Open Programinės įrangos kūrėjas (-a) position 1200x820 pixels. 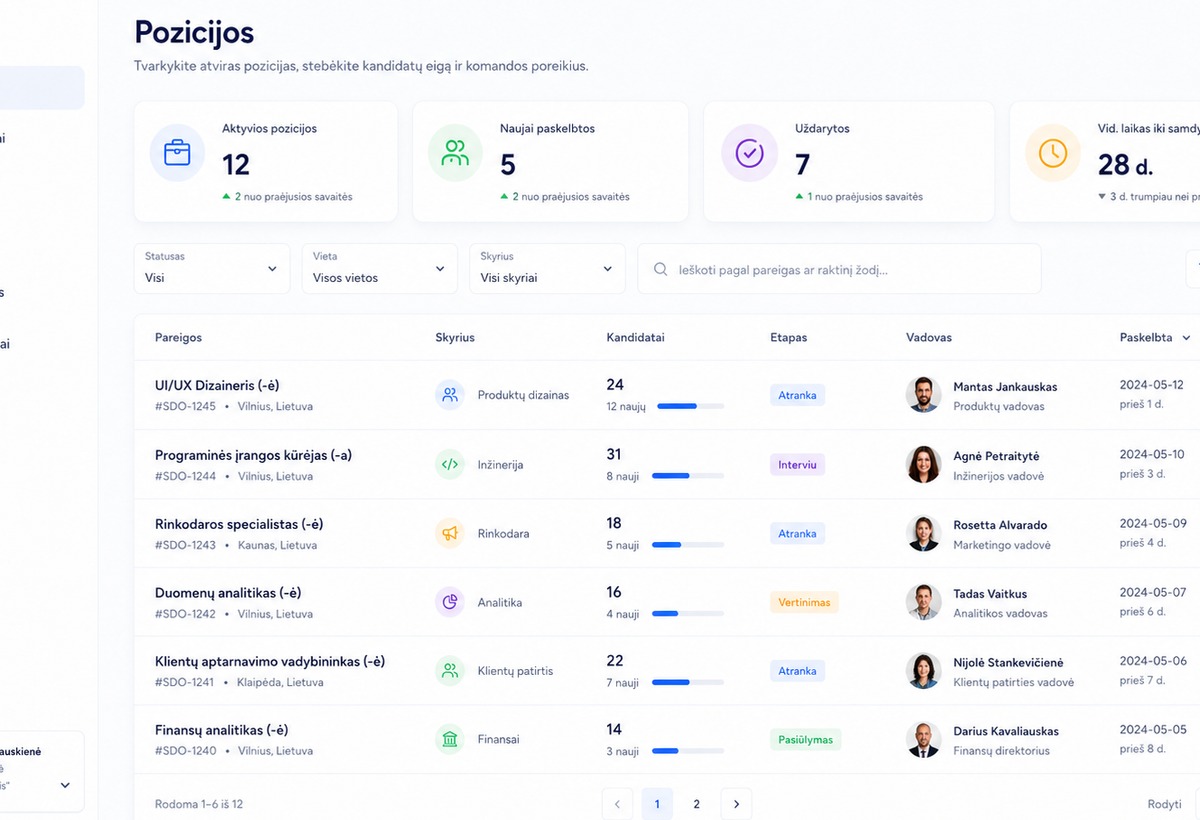pyautogui.click(x=253, y=455)
